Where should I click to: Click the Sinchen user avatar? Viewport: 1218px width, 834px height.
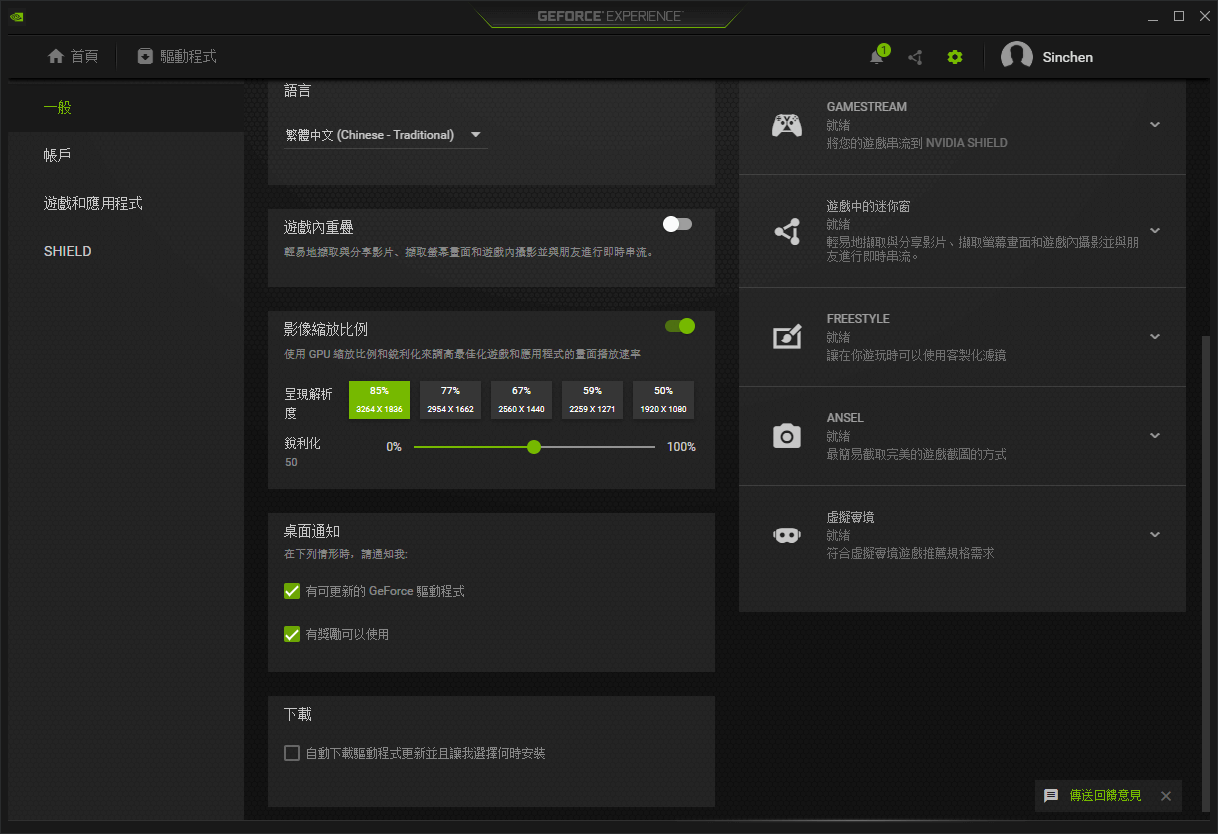pyautogui.click(x=1017, y=56)
